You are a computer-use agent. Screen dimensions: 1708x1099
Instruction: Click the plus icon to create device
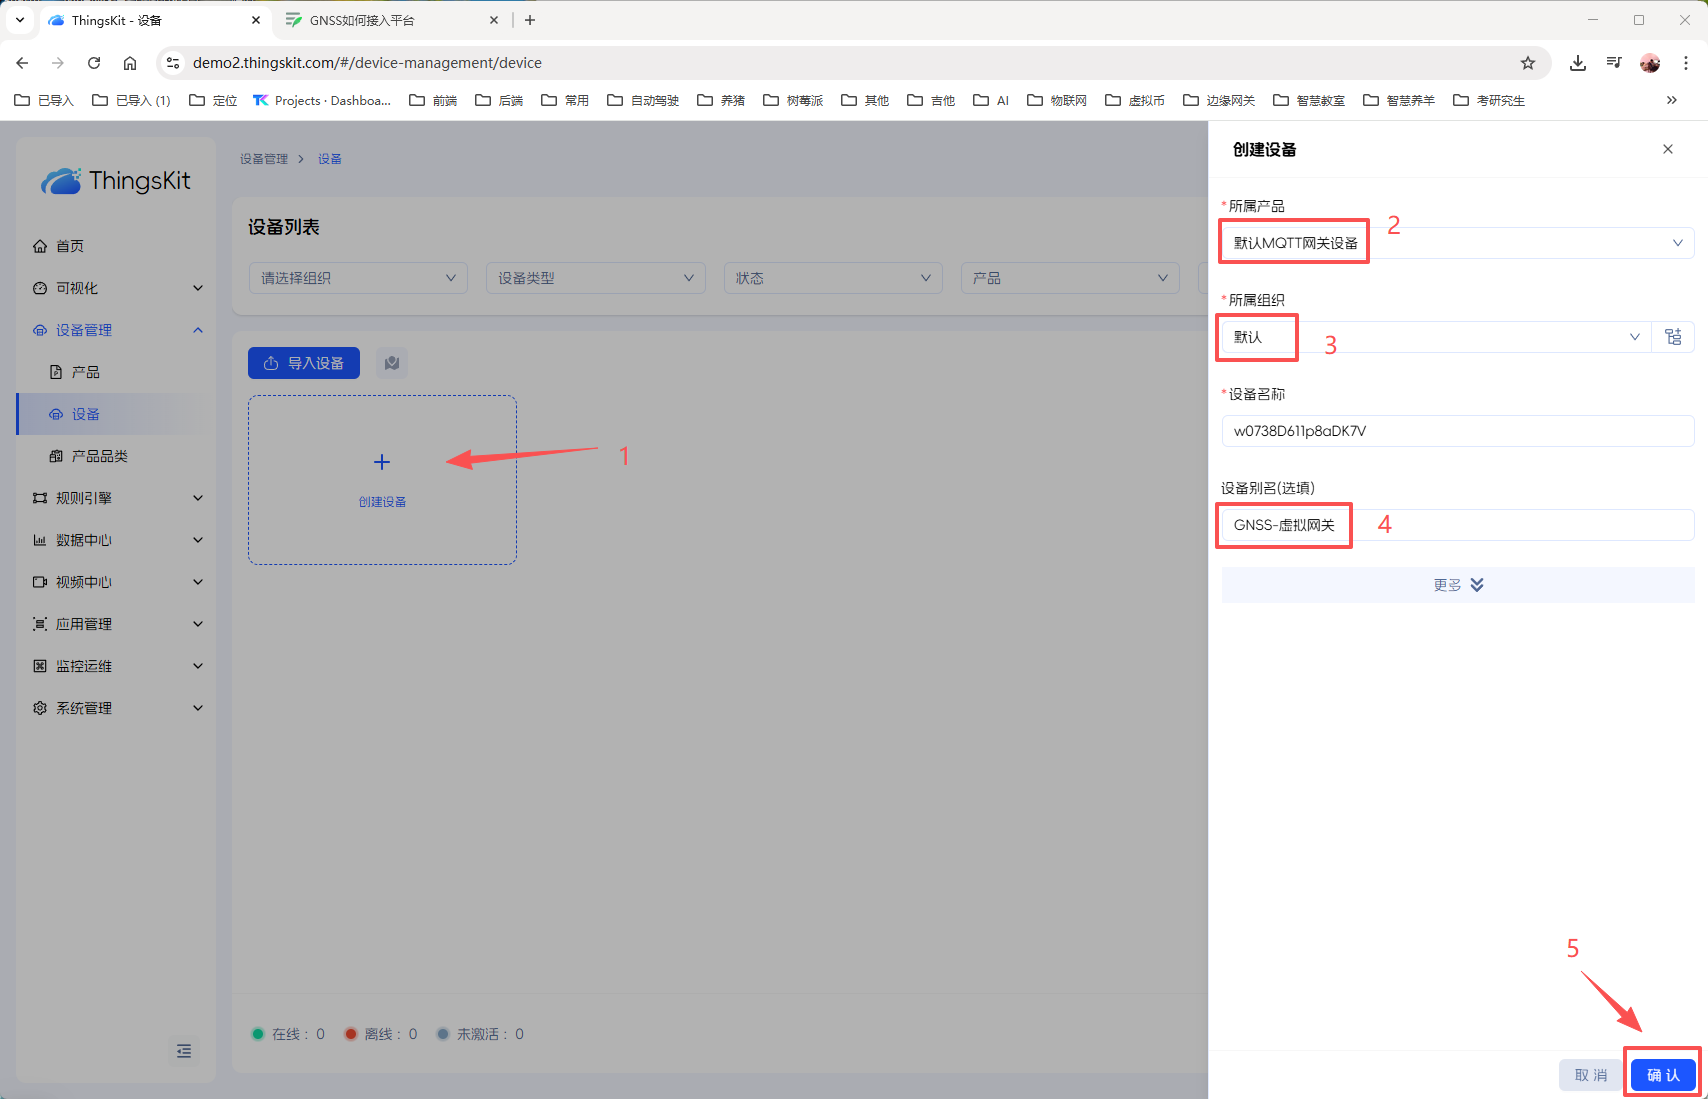click(x=382, y=462)
